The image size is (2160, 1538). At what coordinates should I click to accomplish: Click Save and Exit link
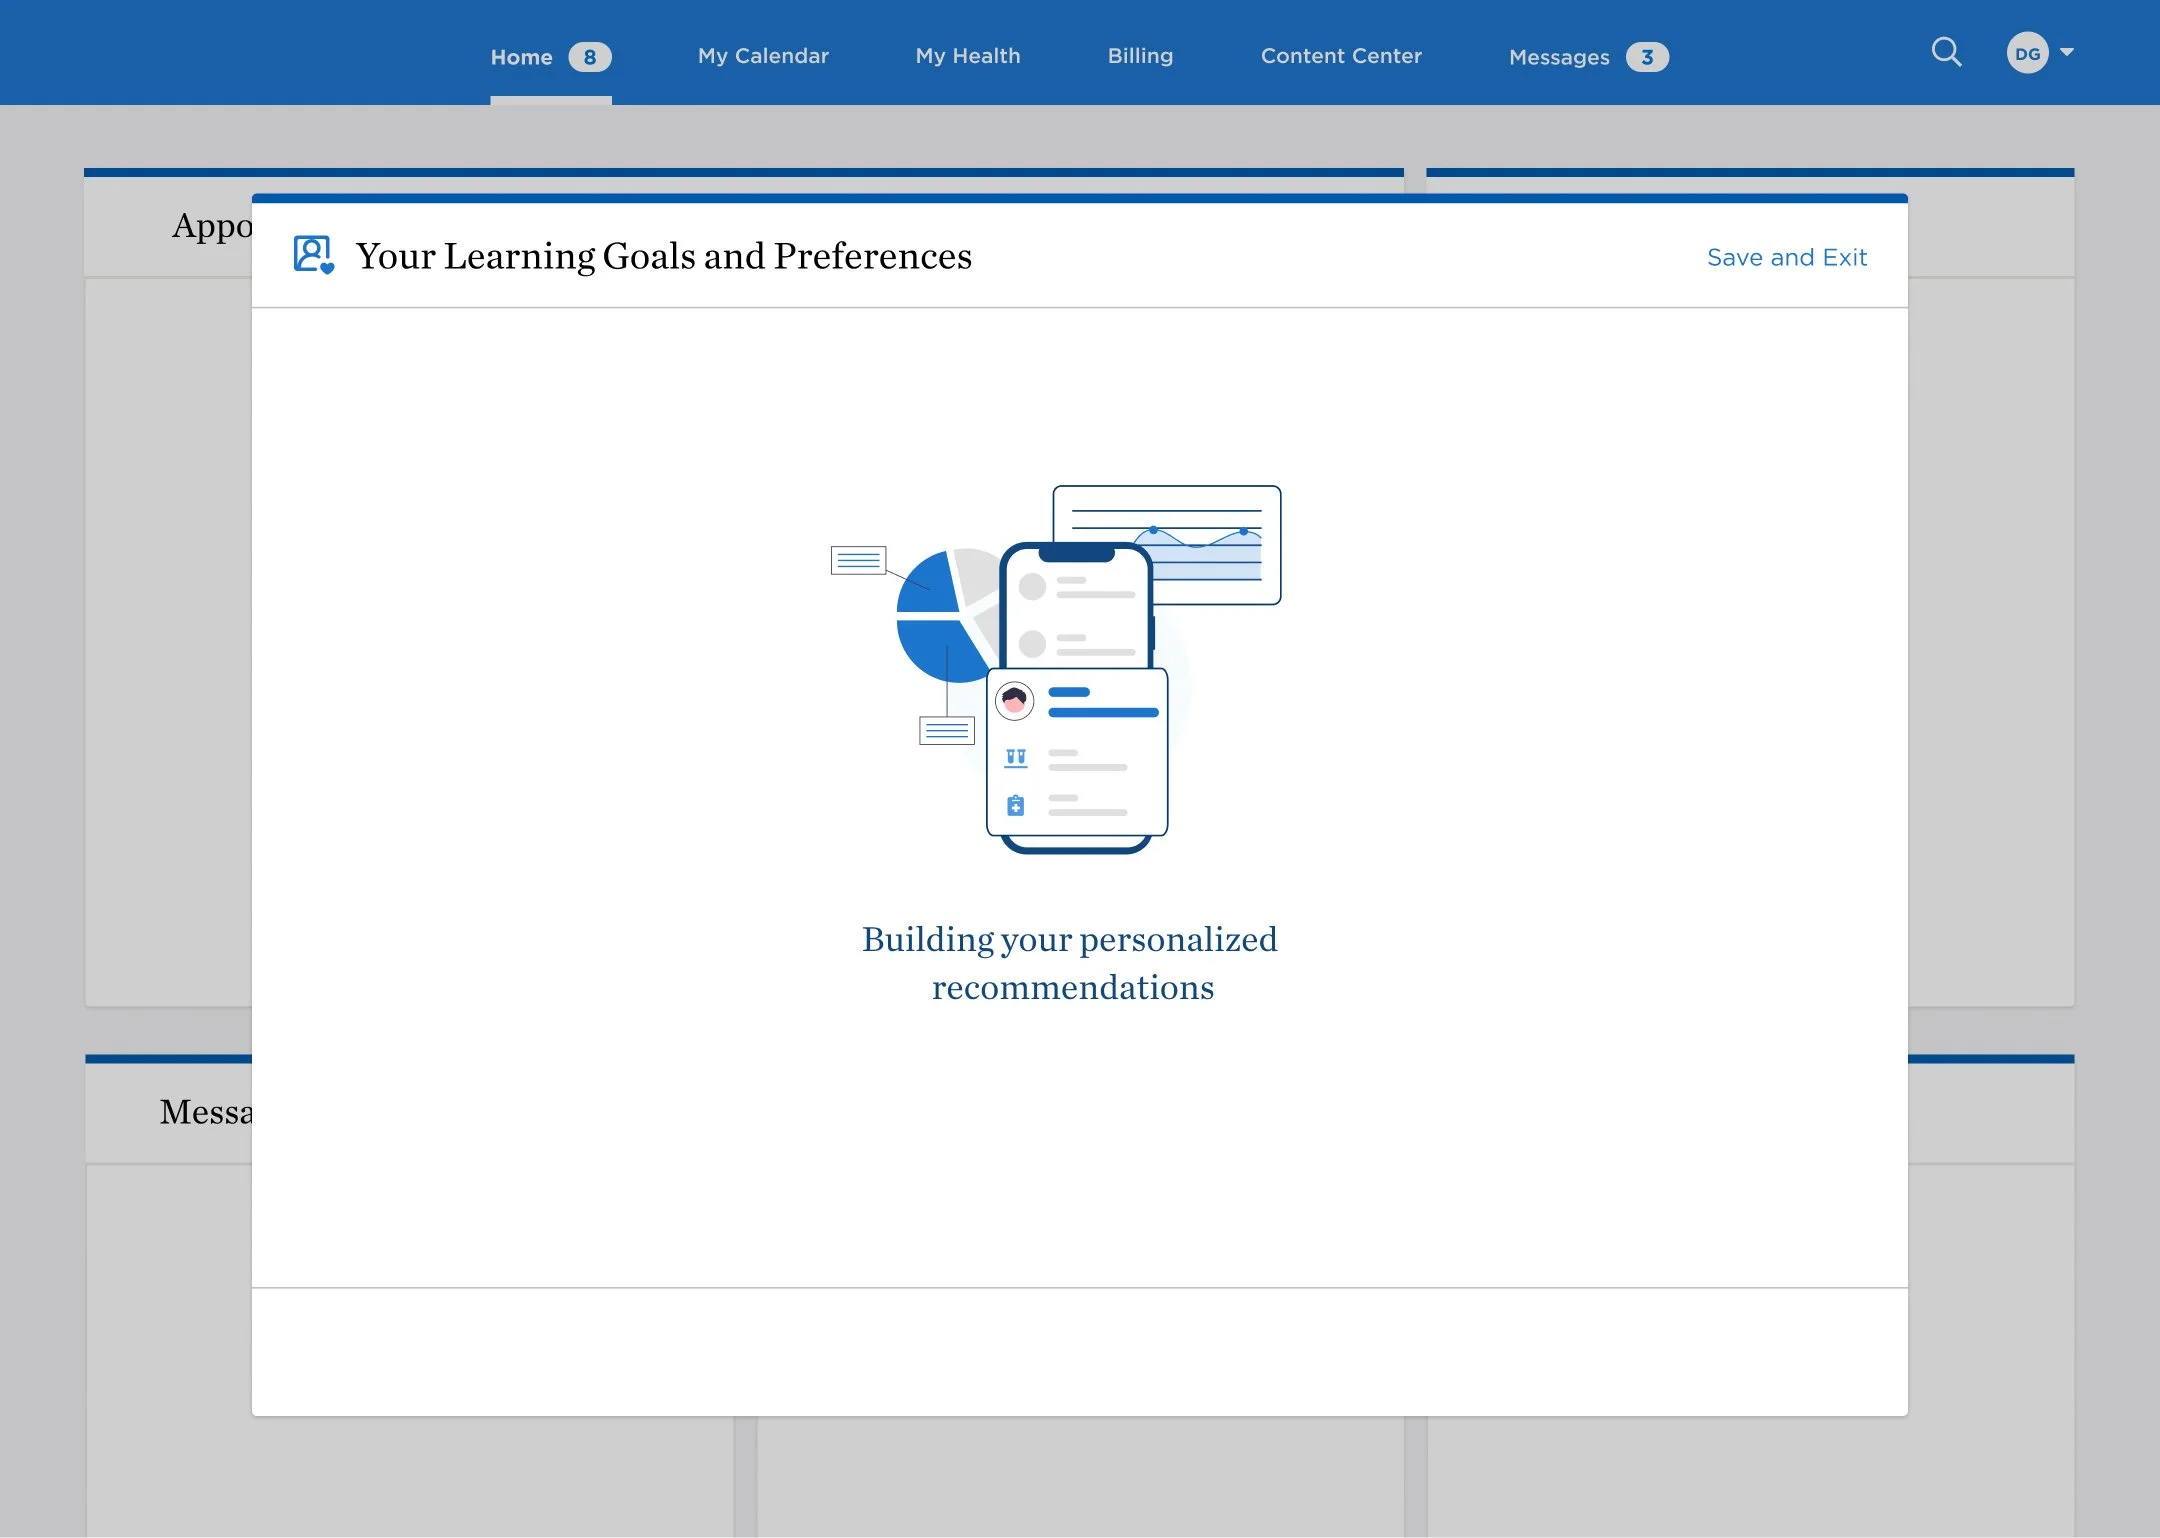(x=1786, y=258)
